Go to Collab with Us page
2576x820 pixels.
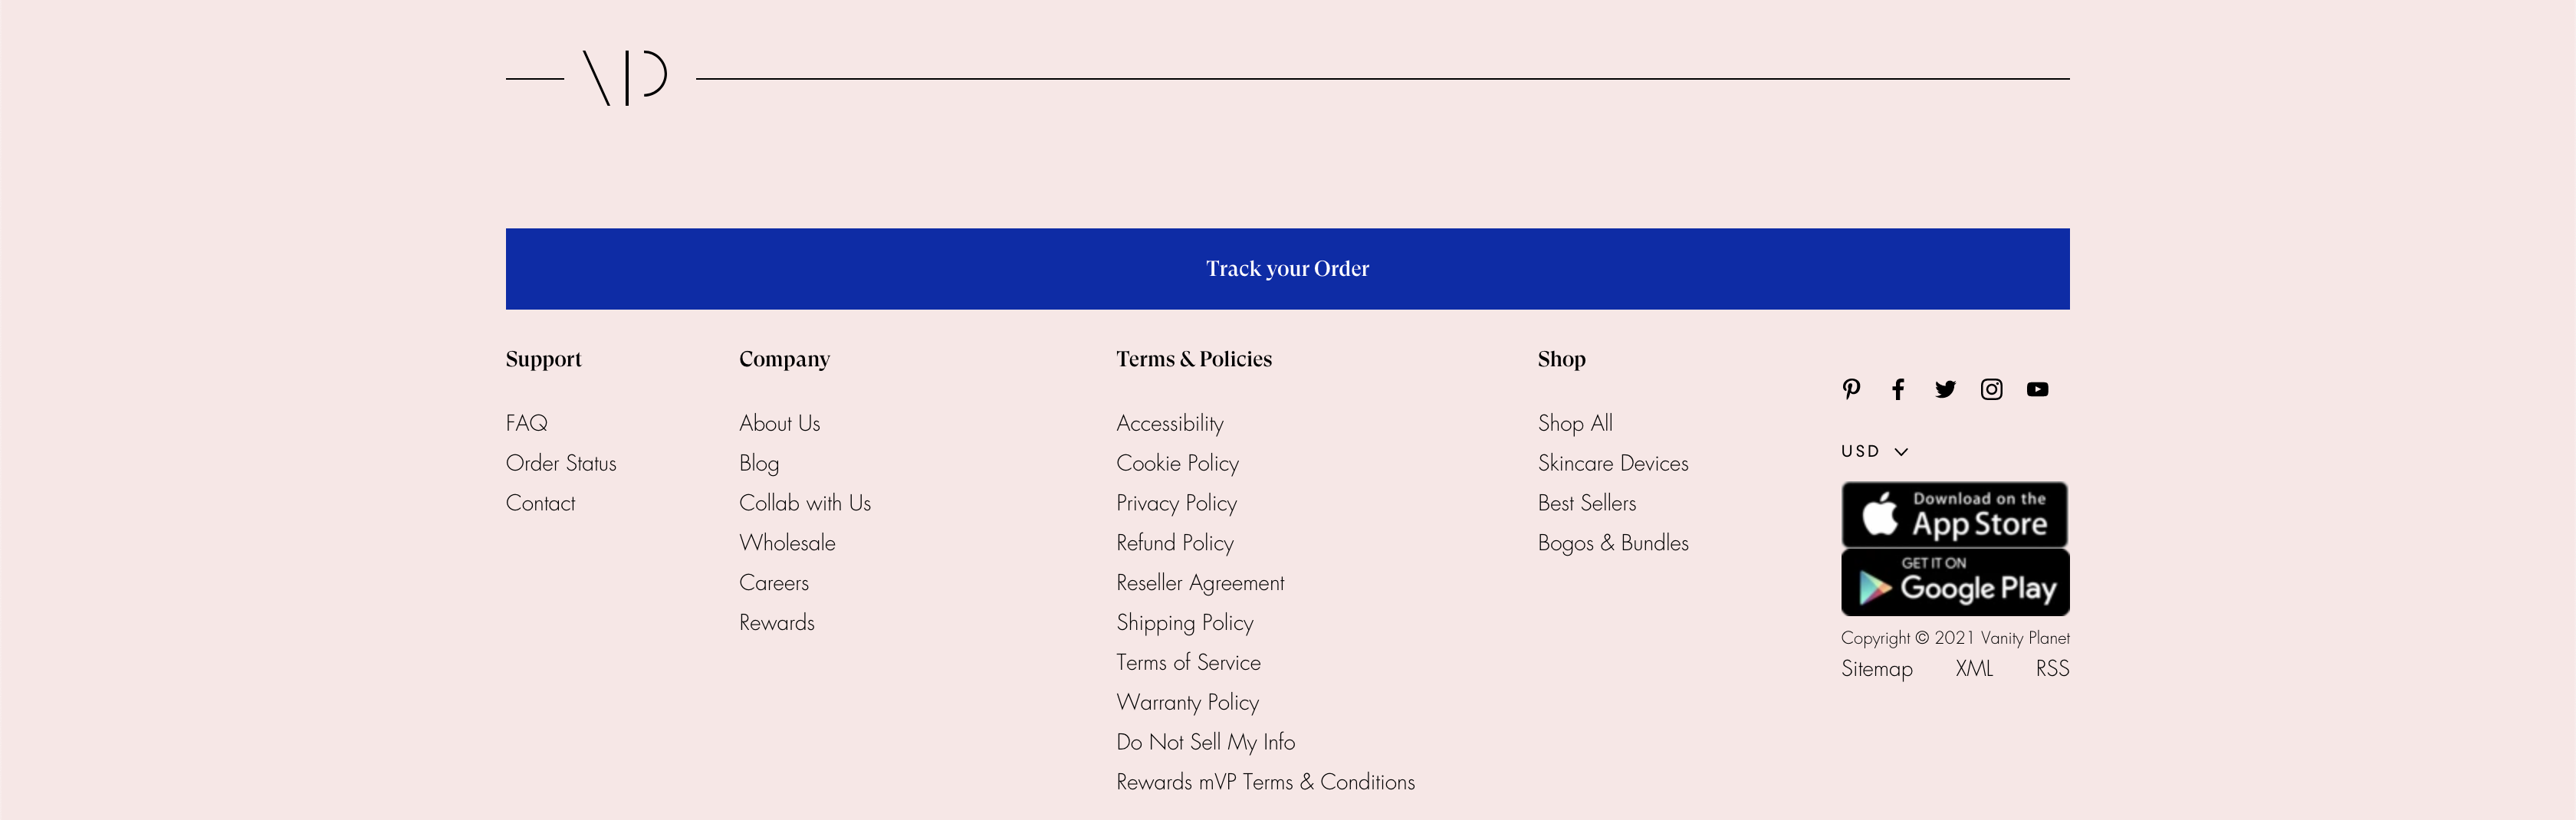click(x=804, y=503)
